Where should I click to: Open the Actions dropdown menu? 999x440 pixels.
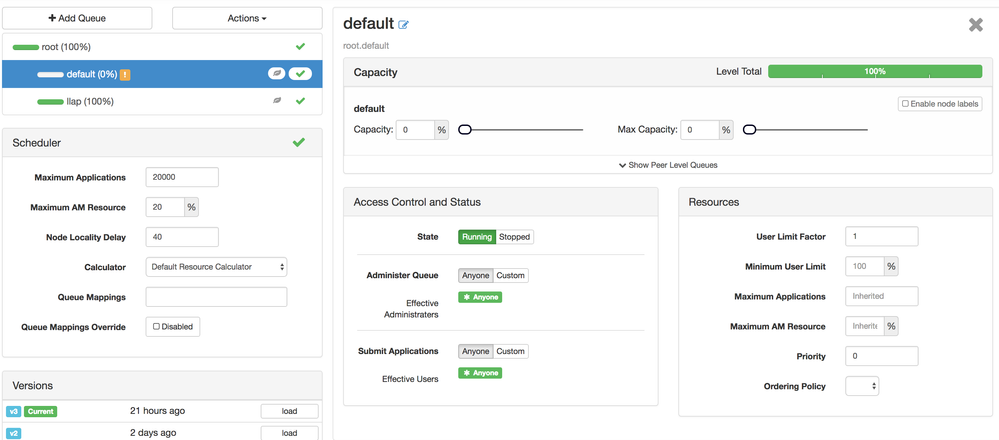coord(246,18)
